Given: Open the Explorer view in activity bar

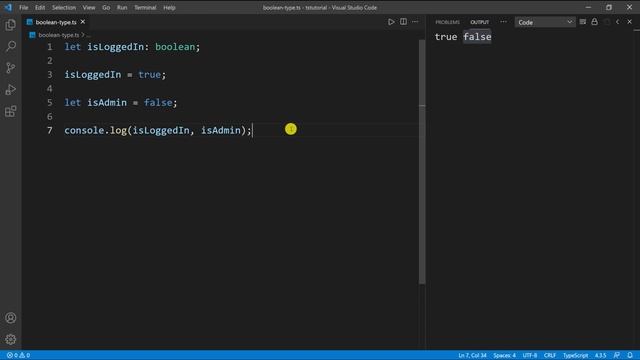Looking at the screenshot, I should pyautogui.click(x=11, y=25).
